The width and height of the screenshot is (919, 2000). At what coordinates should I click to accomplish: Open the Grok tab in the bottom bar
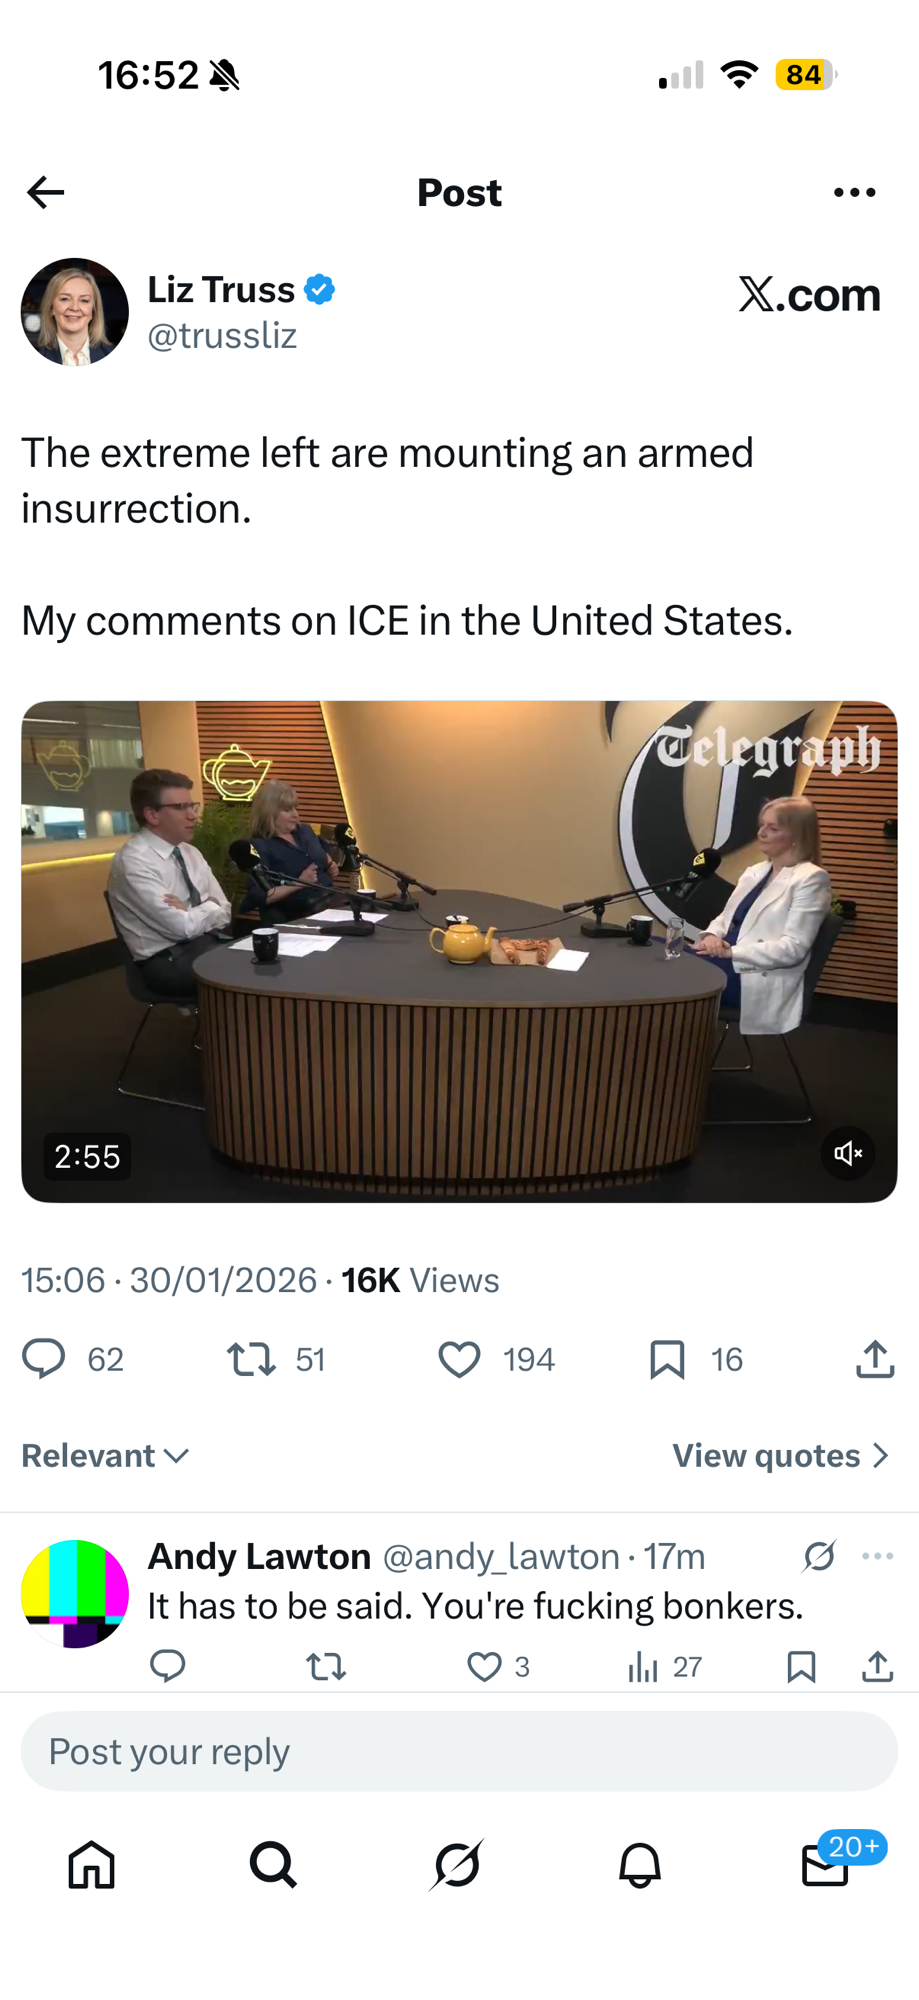coord(458,1865)
